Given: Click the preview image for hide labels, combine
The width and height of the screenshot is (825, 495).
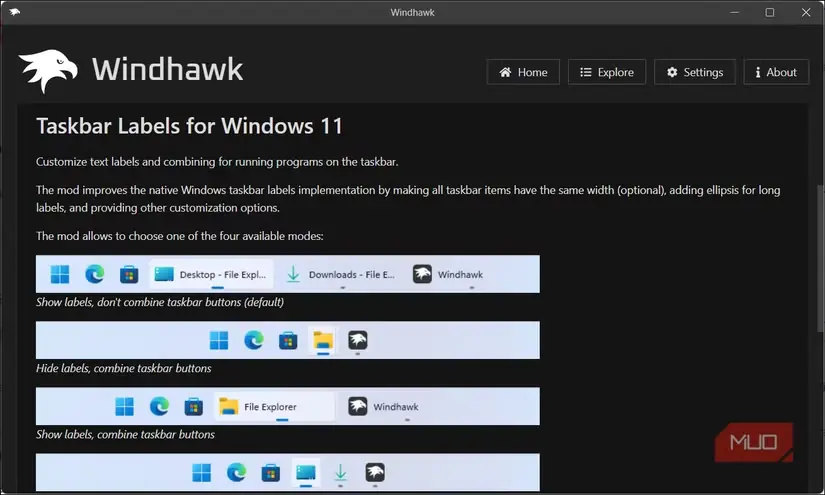Looking at the screenshot, I should 288,340.
